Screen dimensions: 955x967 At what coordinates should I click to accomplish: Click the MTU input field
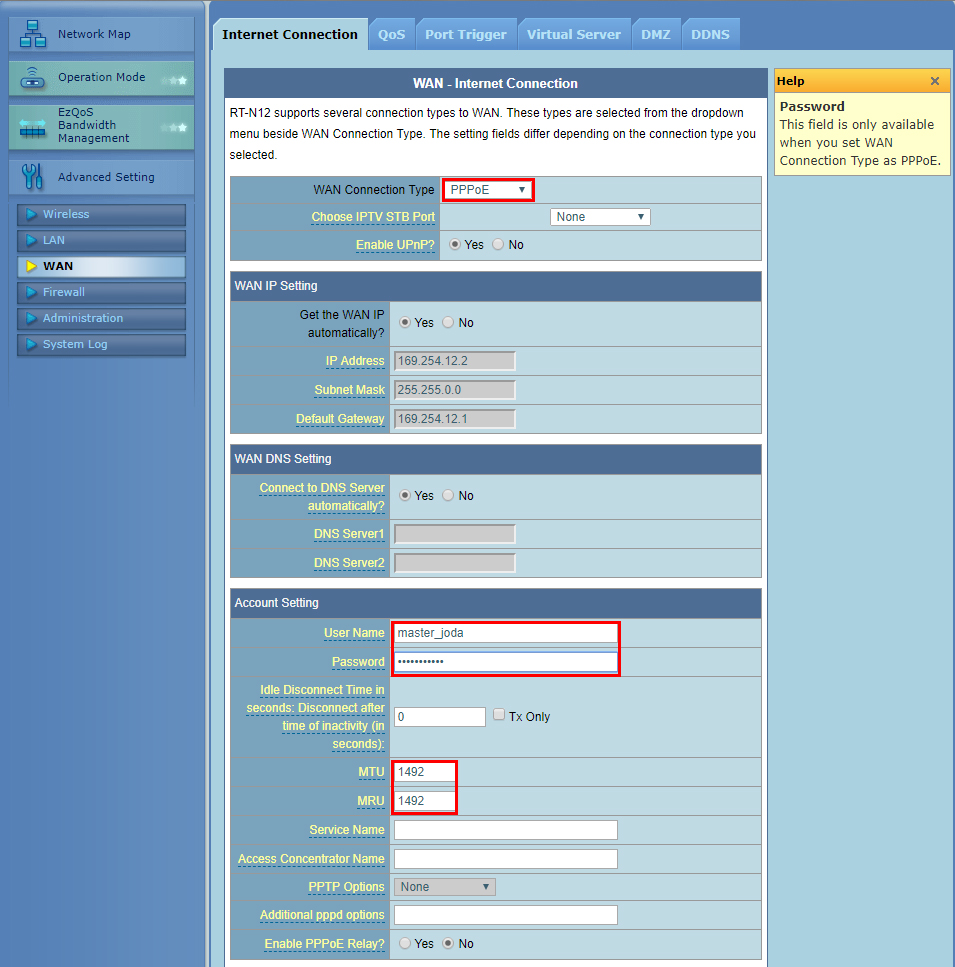(x=425, y=772)
